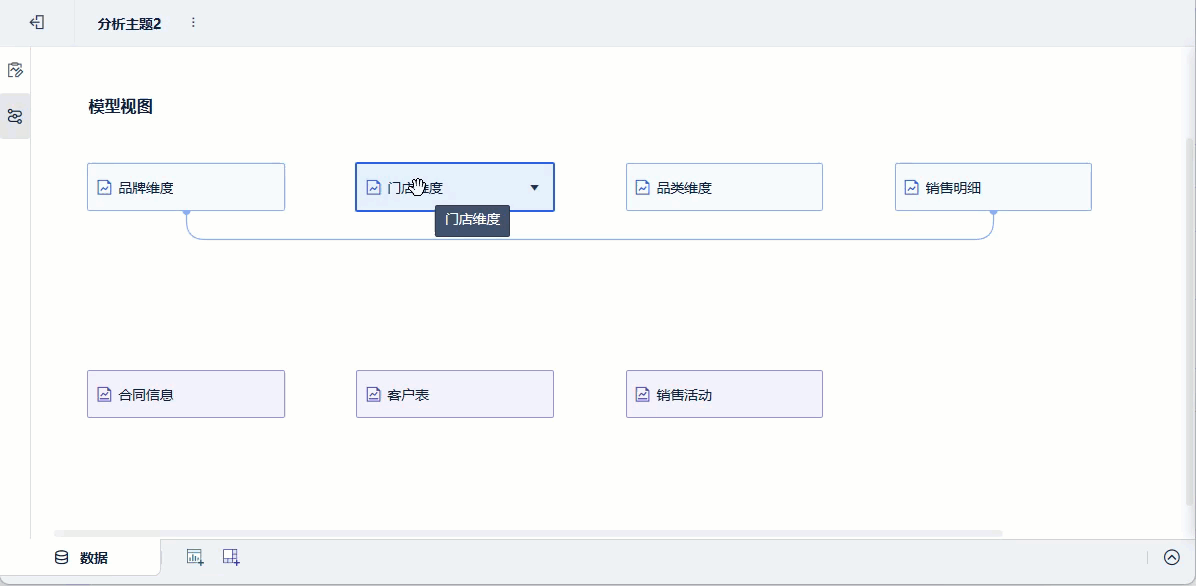This screenshot has width=1196, height=586.
Task: Click the chart icon inside the 客户表 card
Action: 374,393
